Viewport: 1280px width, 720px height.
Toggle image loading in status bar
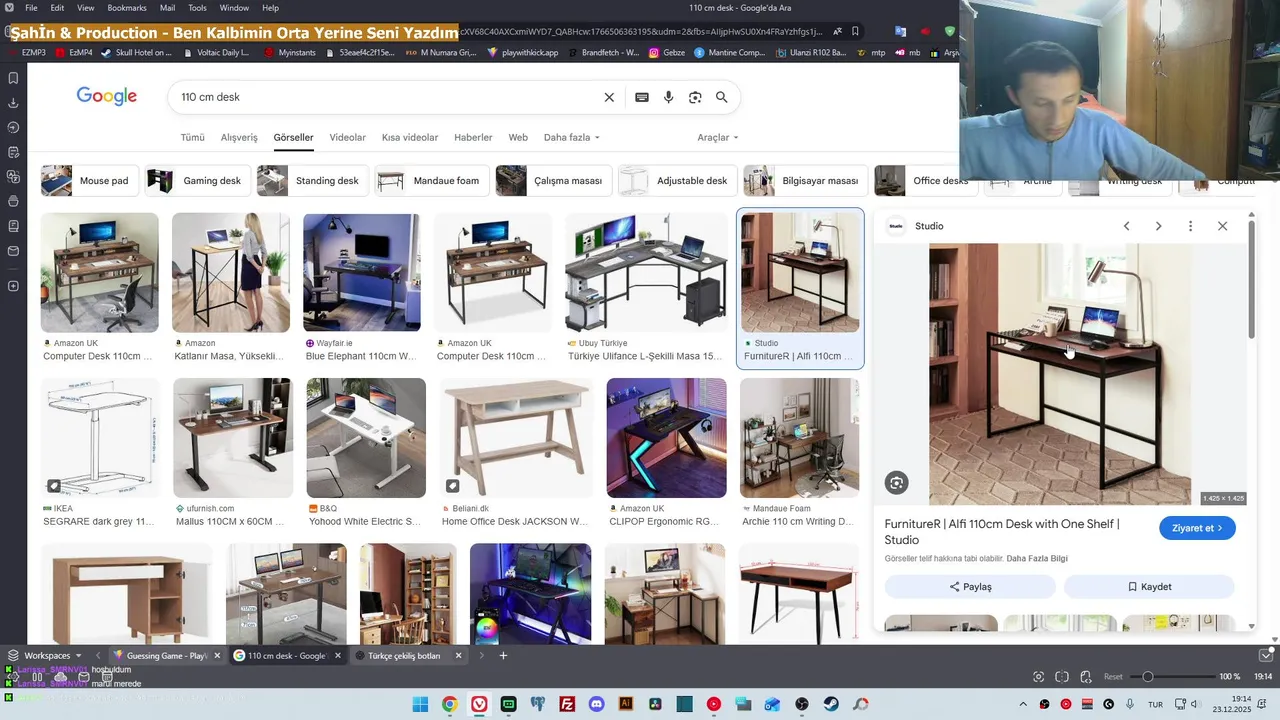pyautogui.click(x=1086, y=677)
